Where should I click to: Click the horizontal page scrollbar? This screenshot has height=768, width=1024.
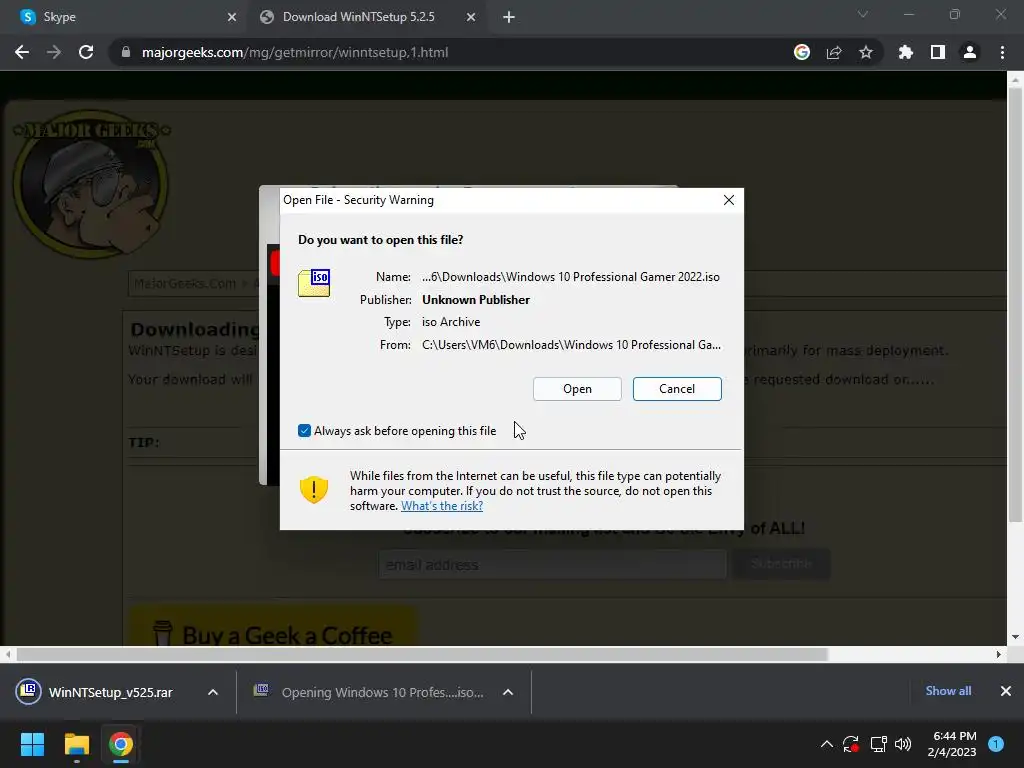423,654
